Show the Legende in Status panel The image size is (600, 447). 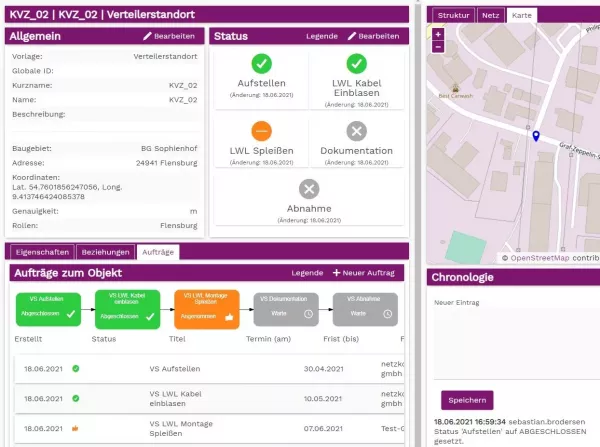tap(321, 36)
